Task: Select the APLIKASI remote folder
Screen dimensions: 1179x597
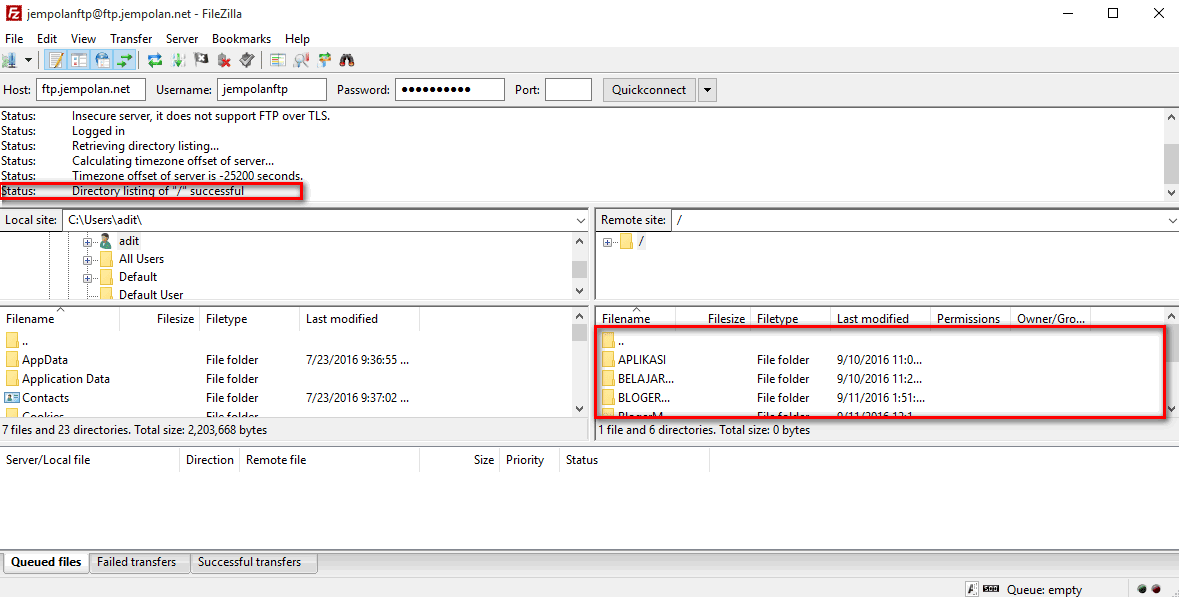Action: tap(641, 360)
